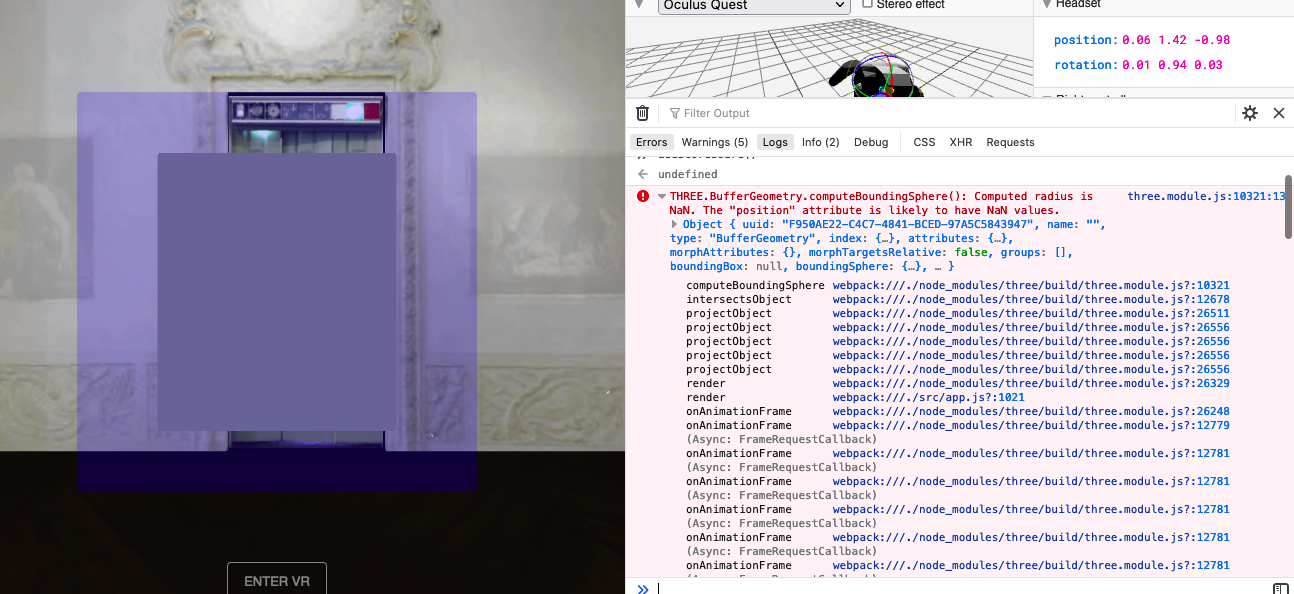Click the split-pane icon at bottom right of console

[1281, 588]
